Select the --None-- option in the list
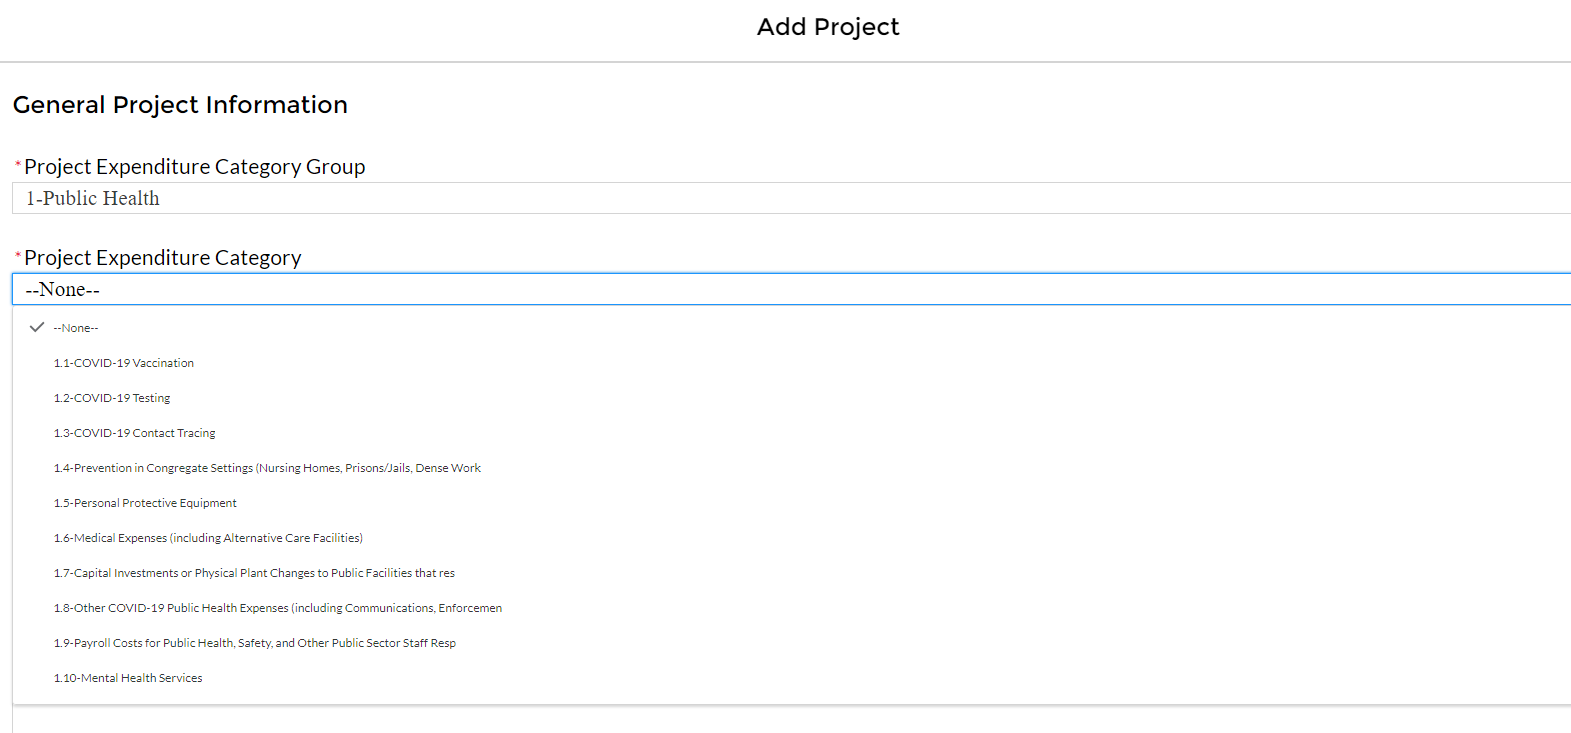 pos(76,328)
